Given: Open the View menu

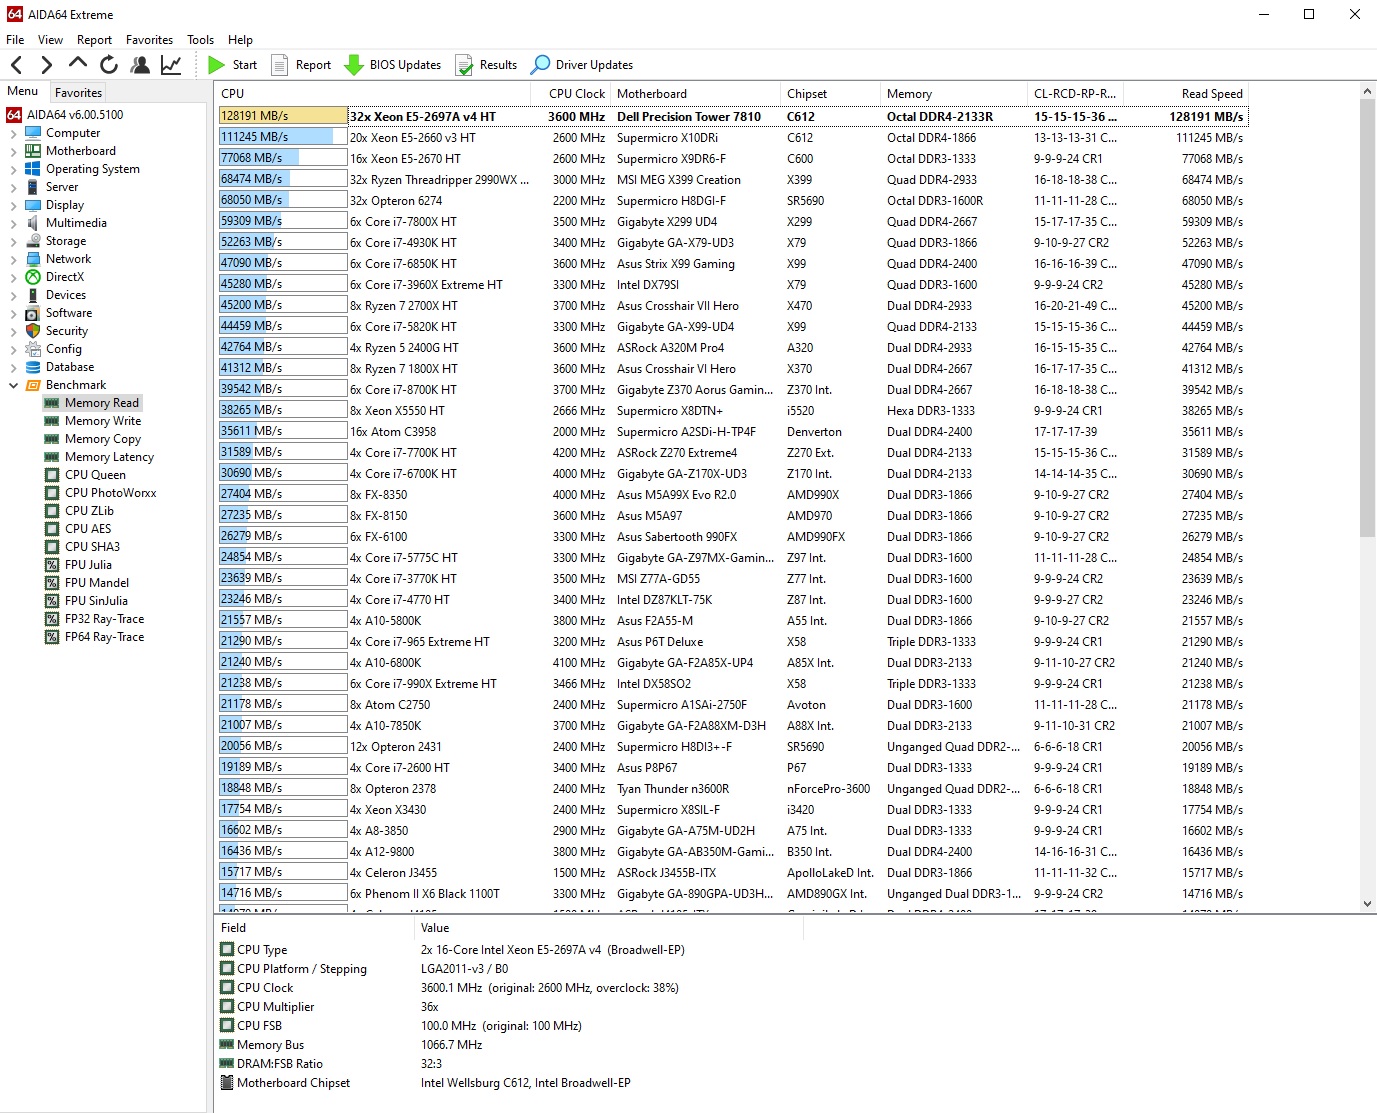Looking at the screenshot, I should (50, 40).
